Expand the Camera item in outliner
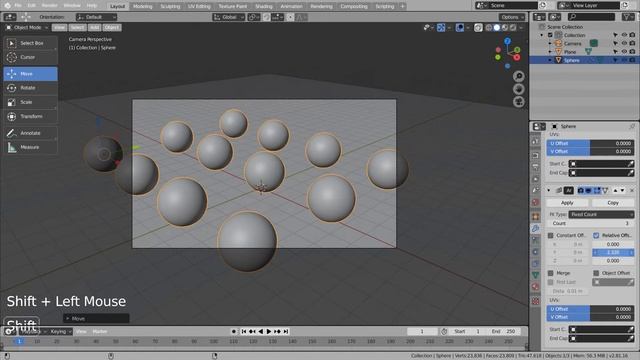The height and width of the screenshot is (360, 640). [x=550, y=43]
